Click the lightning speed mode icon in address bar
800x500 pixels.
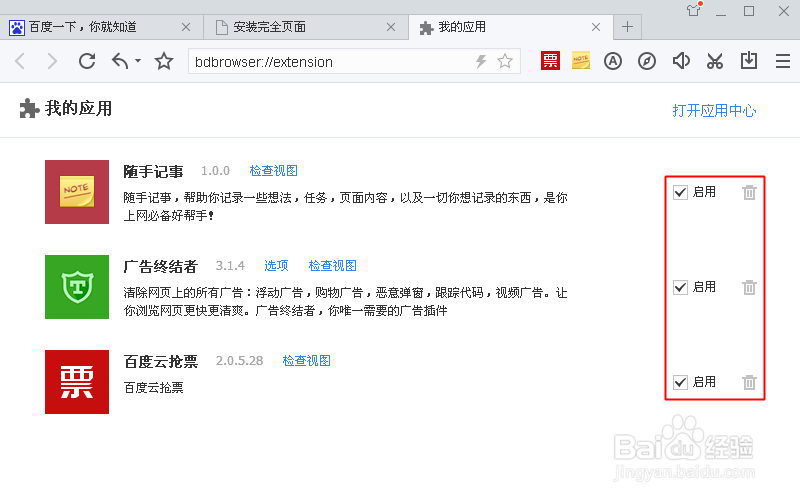pos(481,61)
